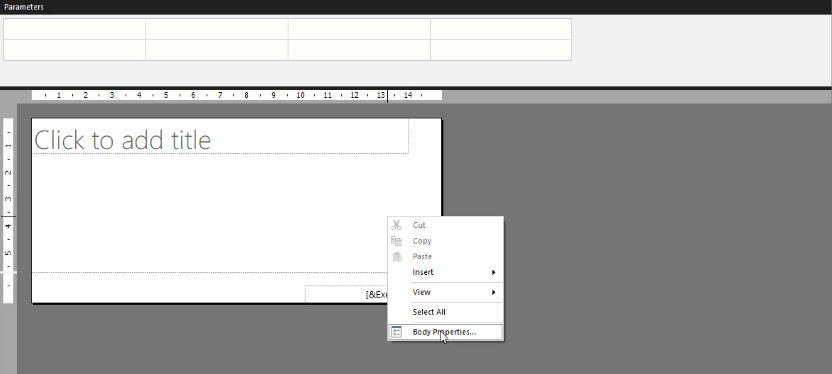
Task: Click the first parameter cell in top row
Action: coord(74,29)
